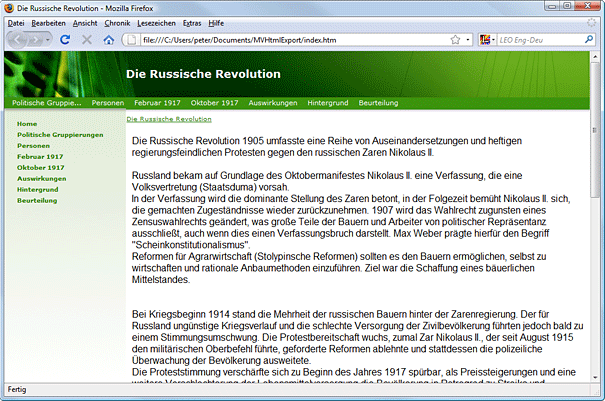605x401 pixels.
Task: Open the Bearbeiten menu
Action: click(49, 23)
